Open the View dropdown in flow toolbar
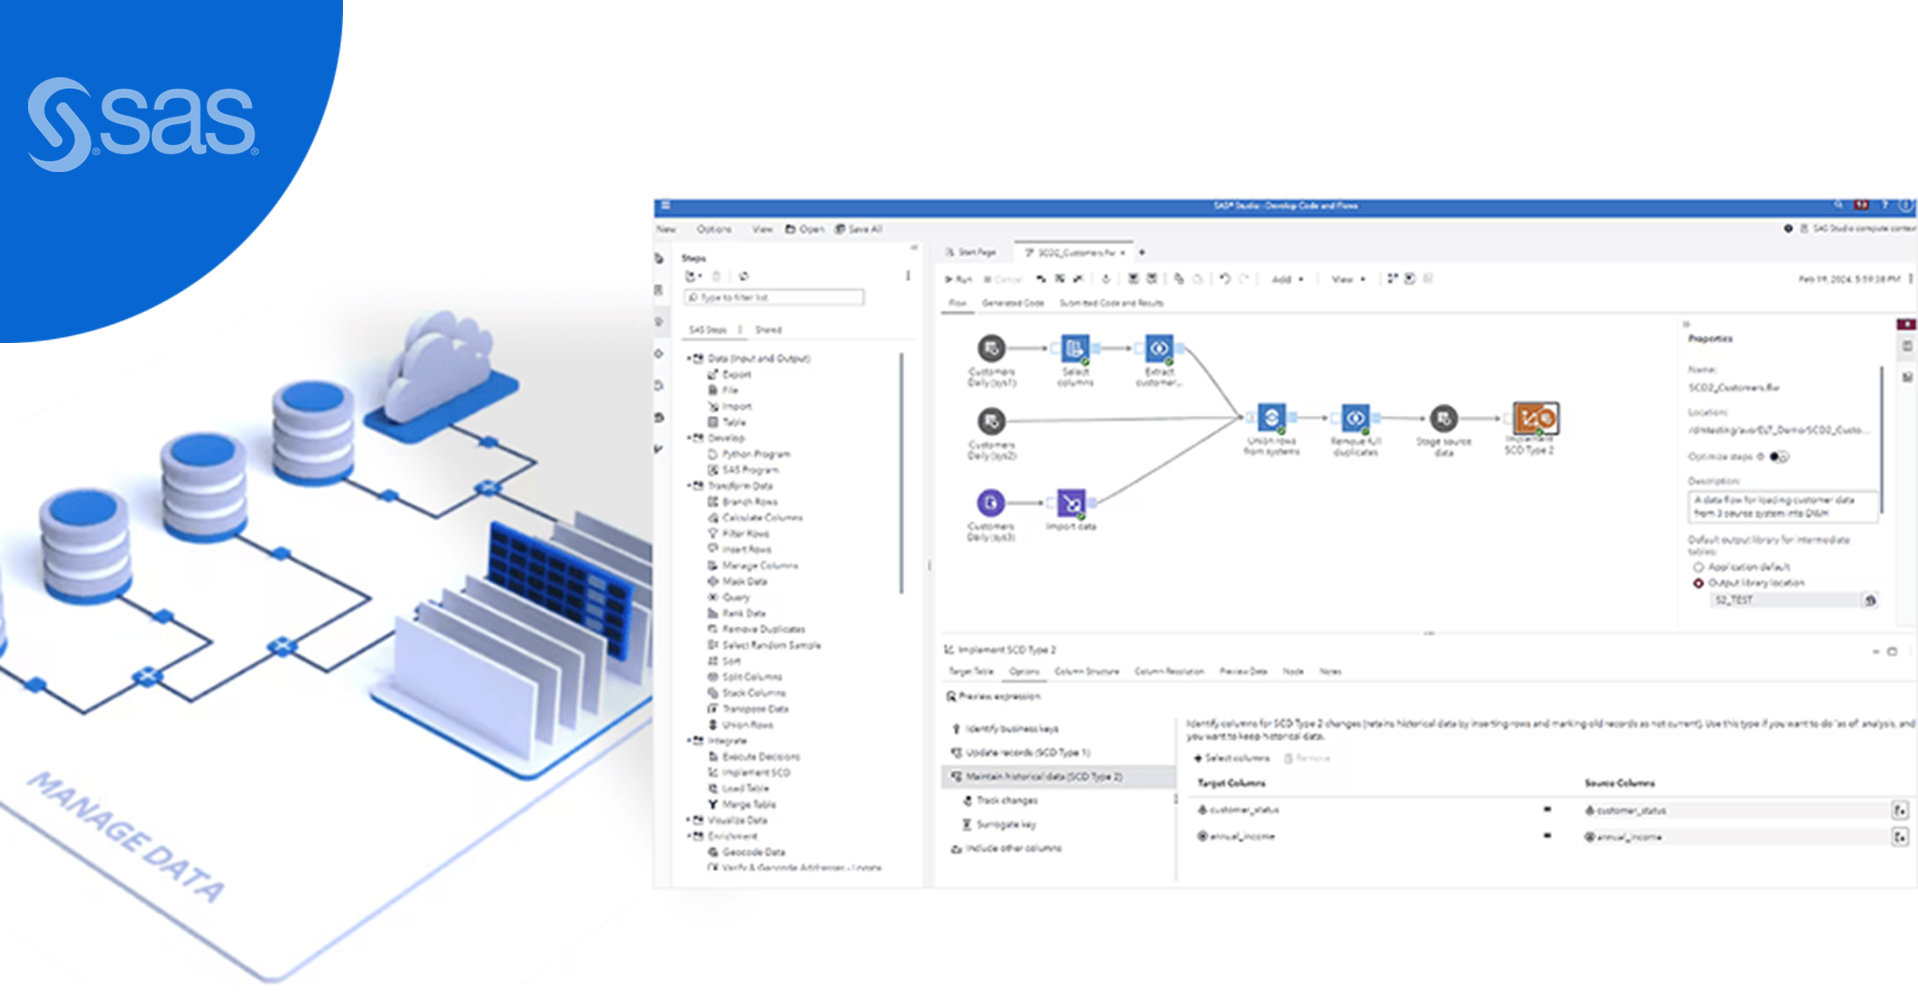 [1348, 280]
